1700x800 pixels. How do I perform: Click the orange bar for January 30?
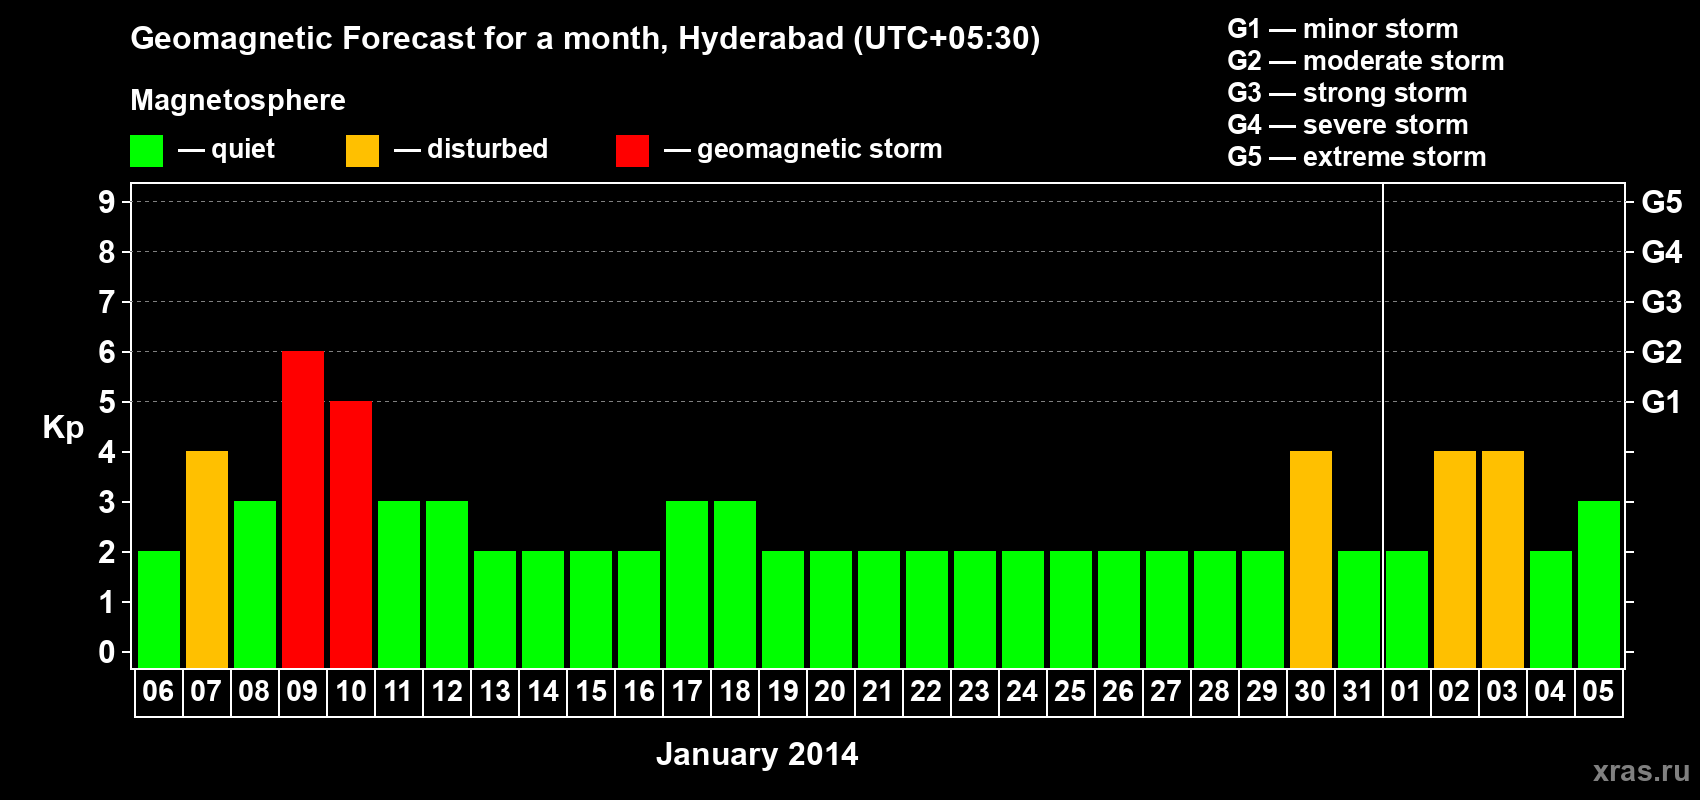click(1311, 559)
